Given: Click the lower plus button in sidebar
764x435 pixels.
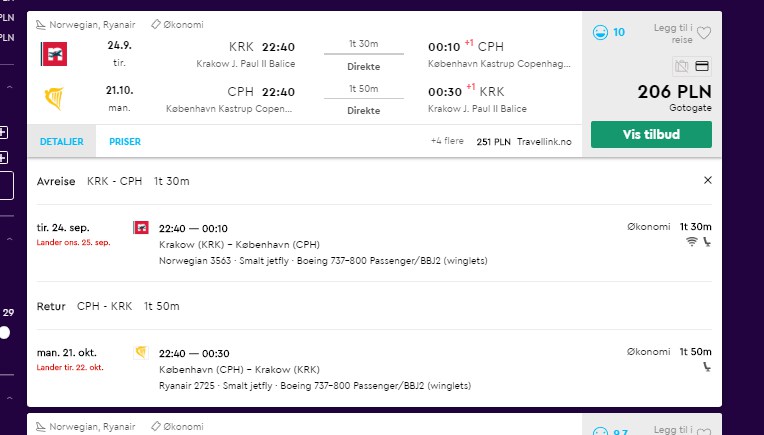Looking at the screenshot, I should 3,158.
